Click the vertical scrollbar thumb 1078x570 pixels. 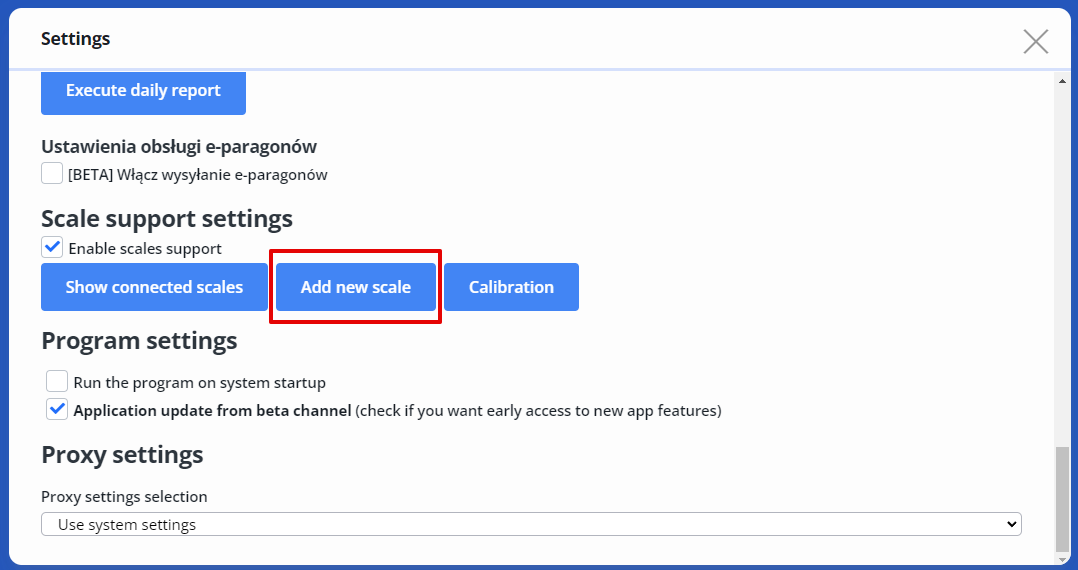point(1062,500)
